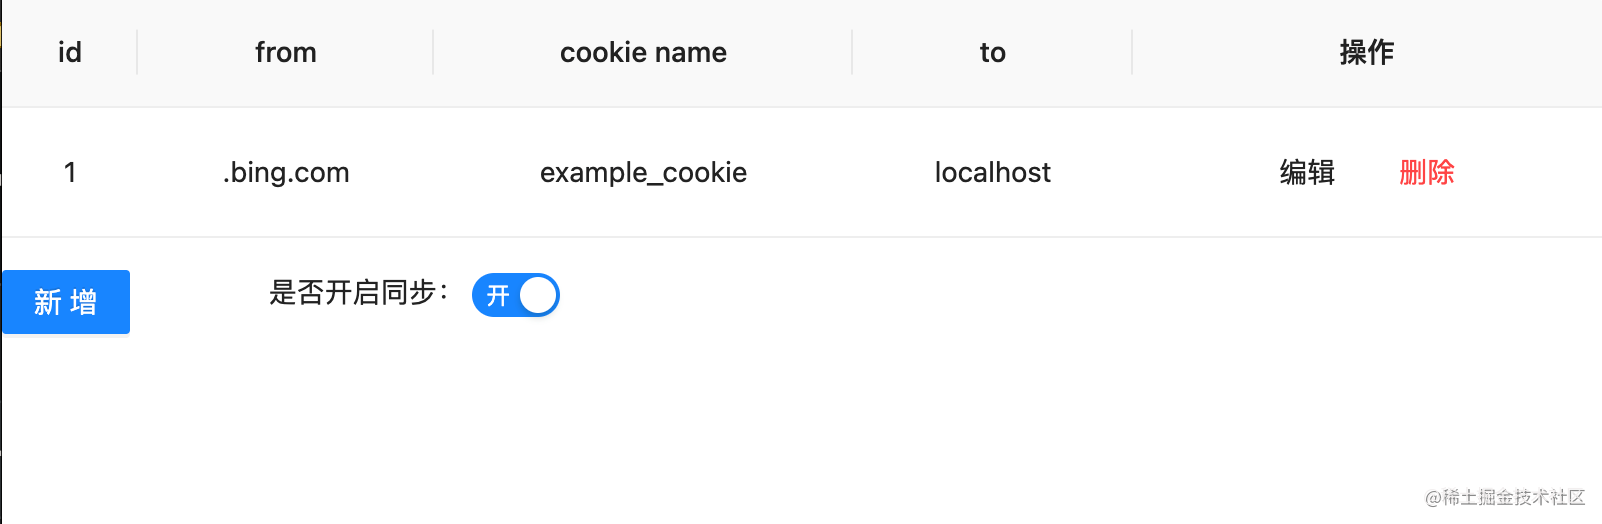Click 编辑 to edit the first row
1602x524 pixels.
coord(1307,172)
